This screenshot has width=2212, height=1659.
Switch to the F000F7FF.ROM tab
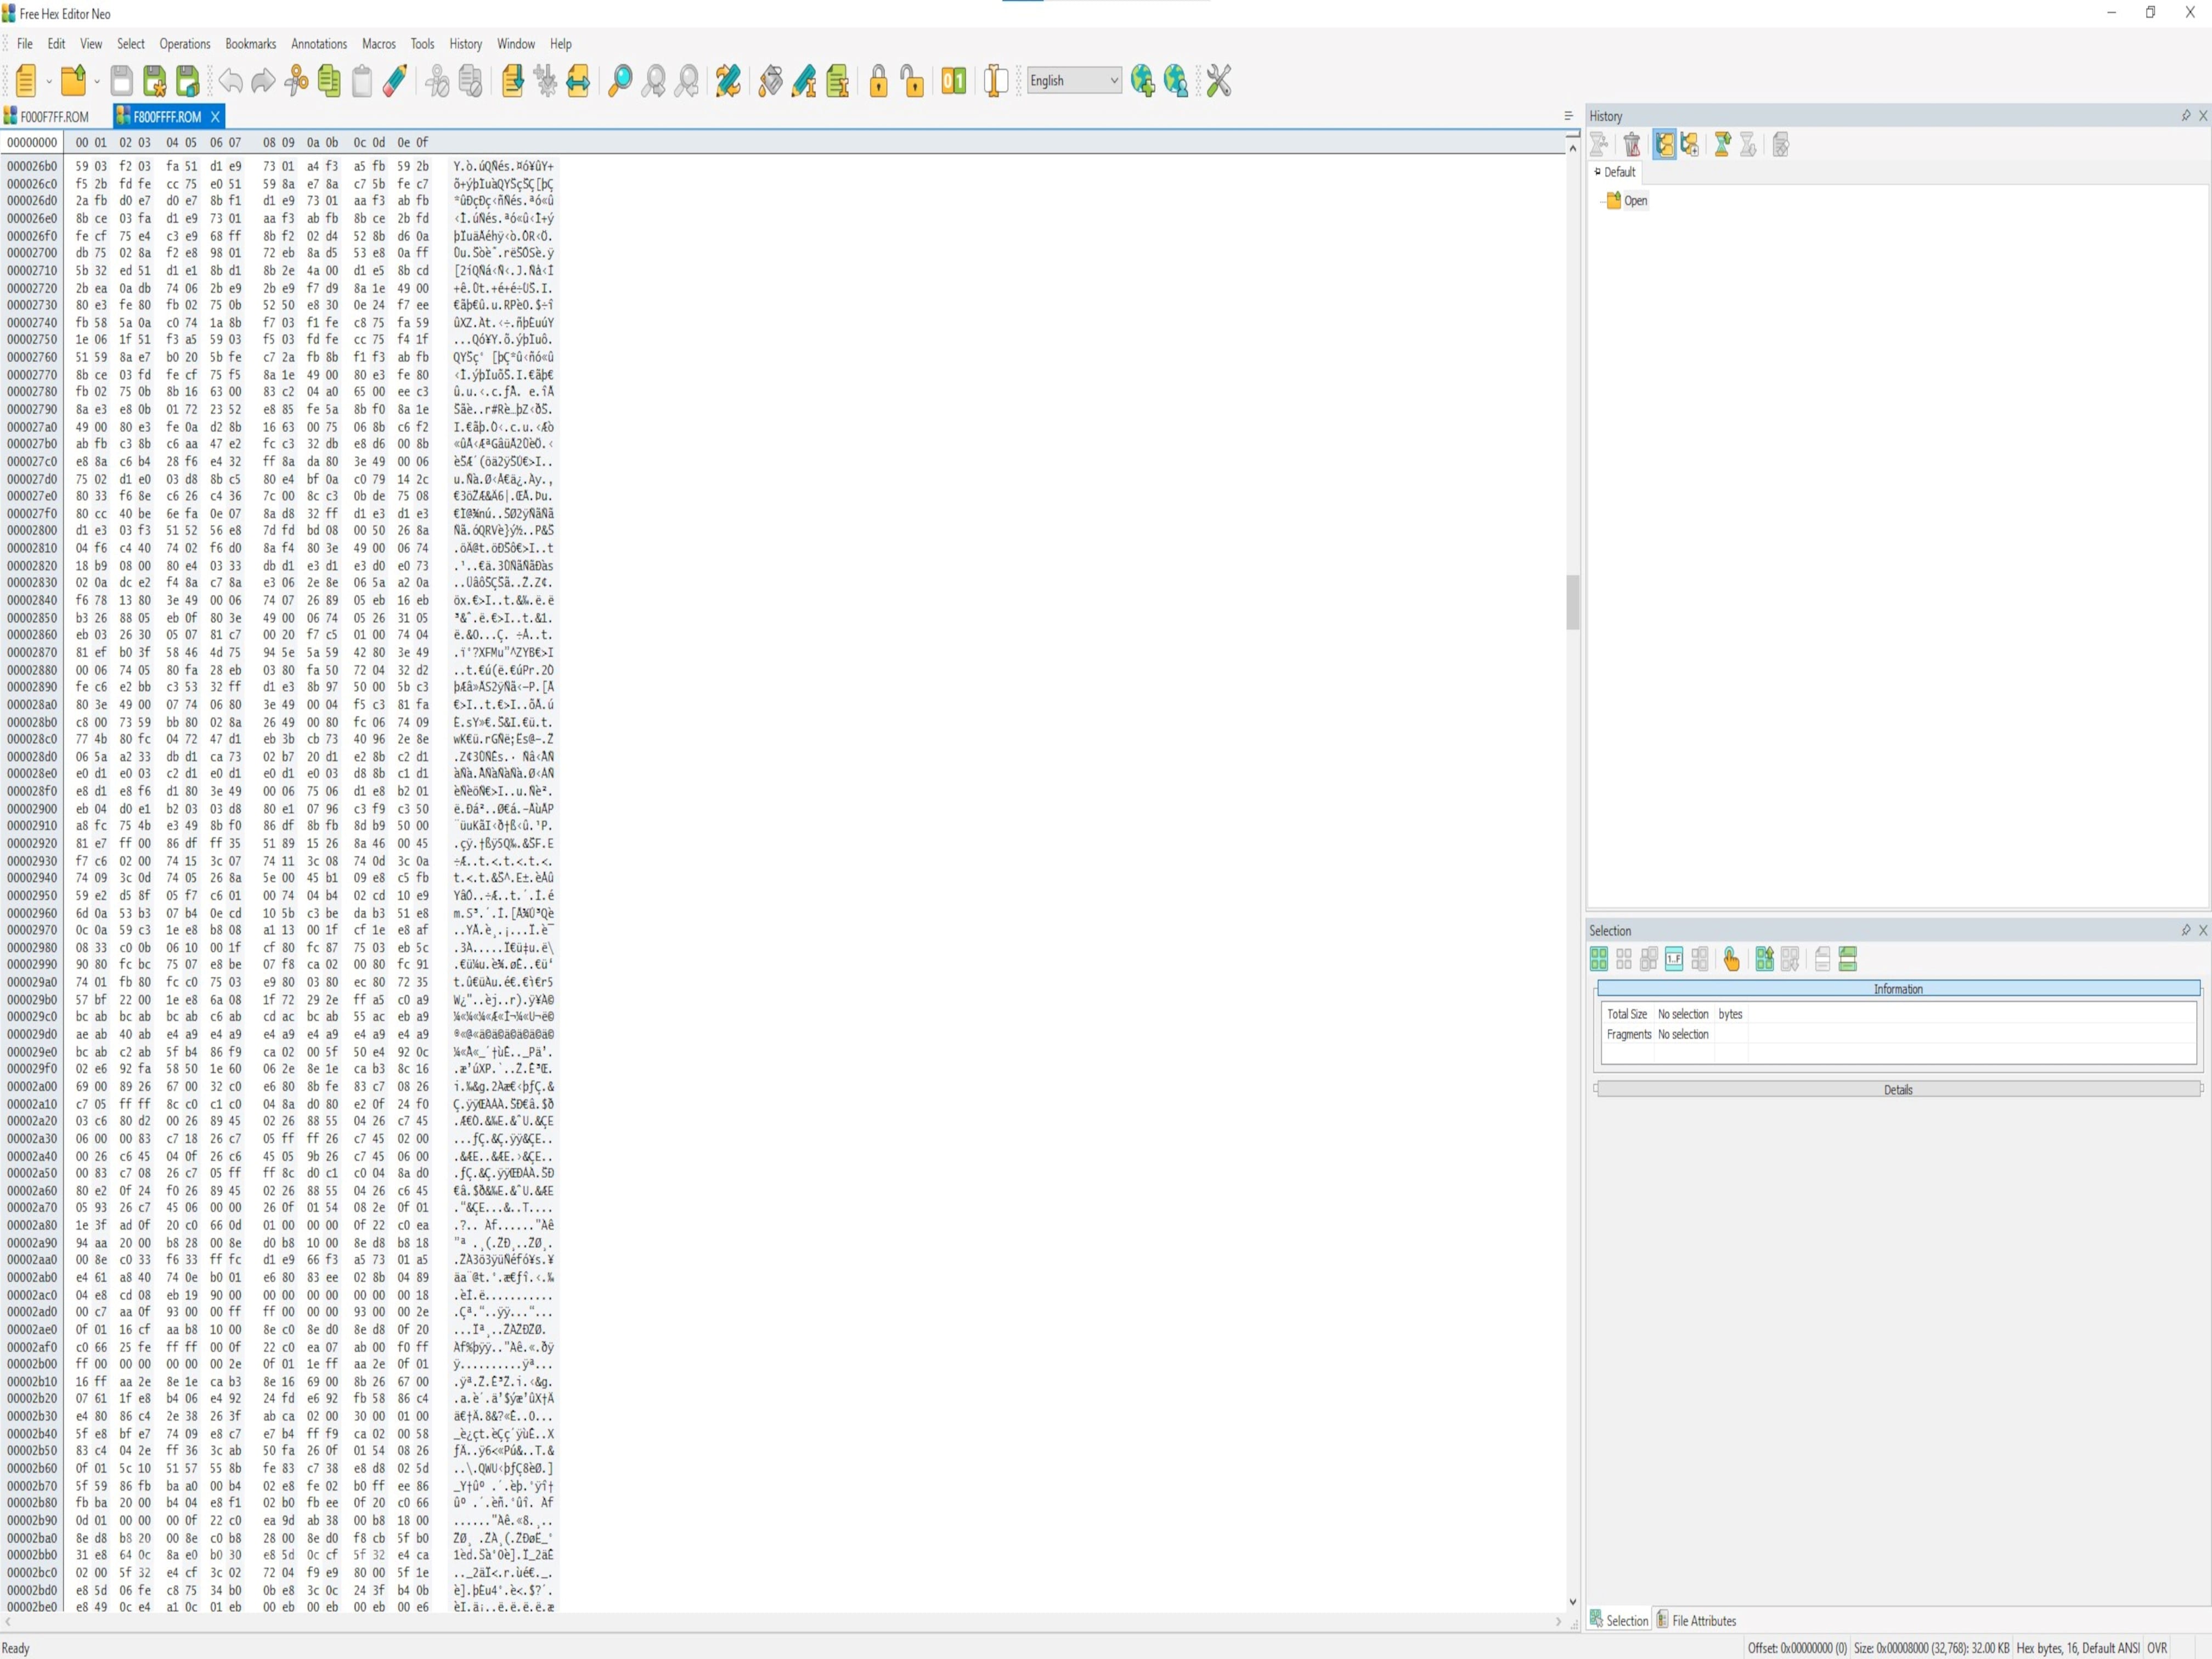55,117
